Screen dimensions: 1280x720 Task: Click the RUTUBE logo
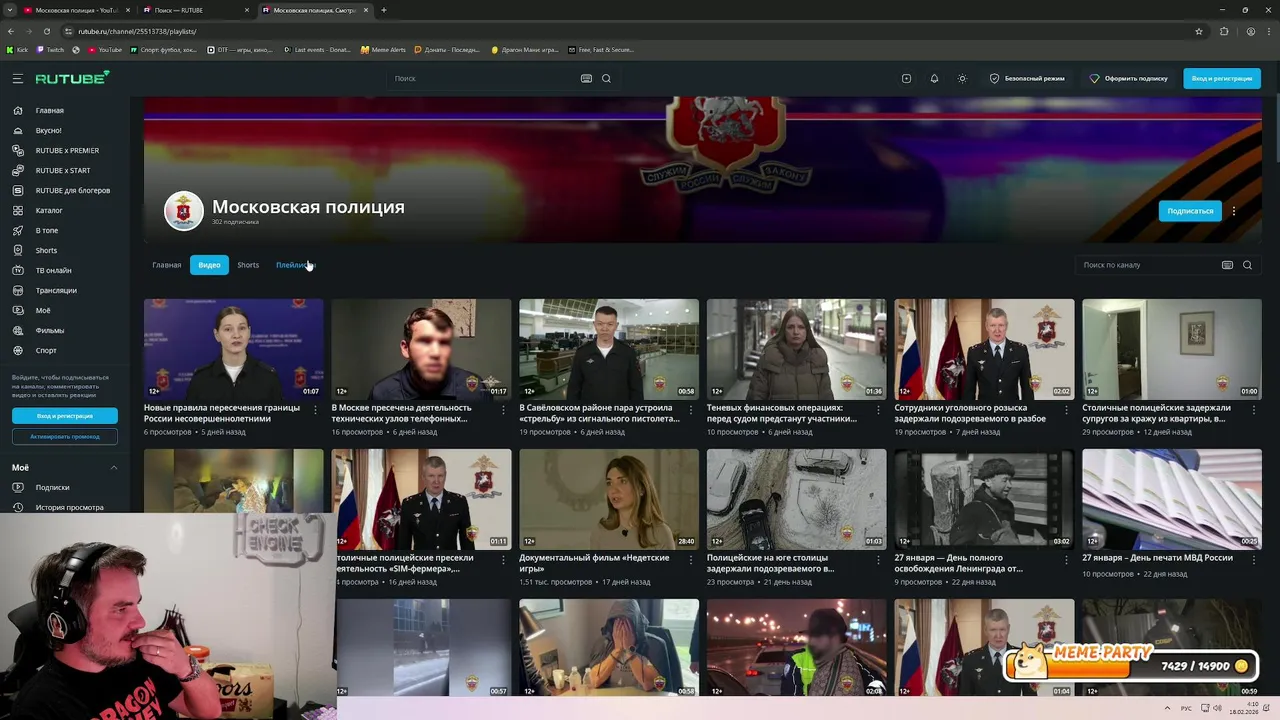[x=72, y=78]
